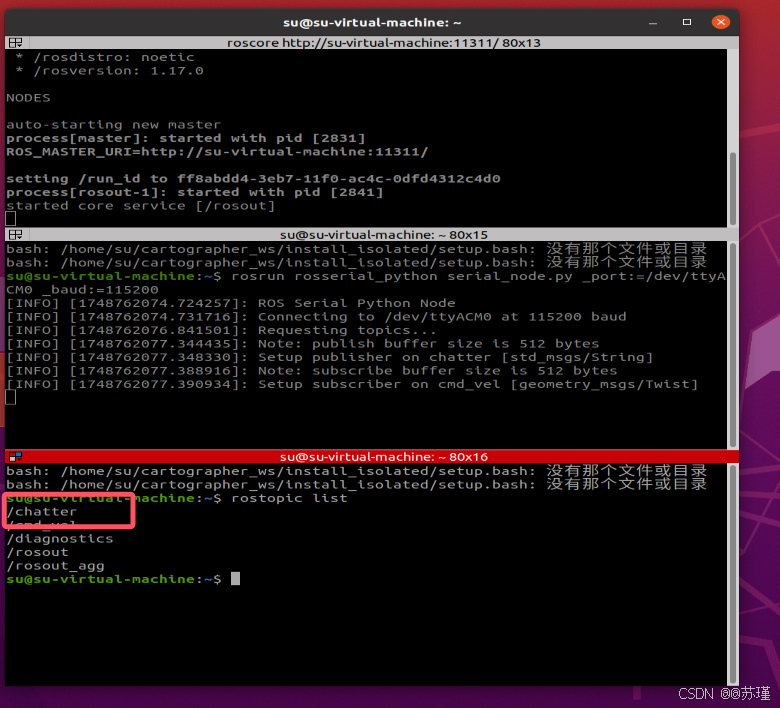Click the NODES heading
Screen dimensions: 780x708
point(28,98)
